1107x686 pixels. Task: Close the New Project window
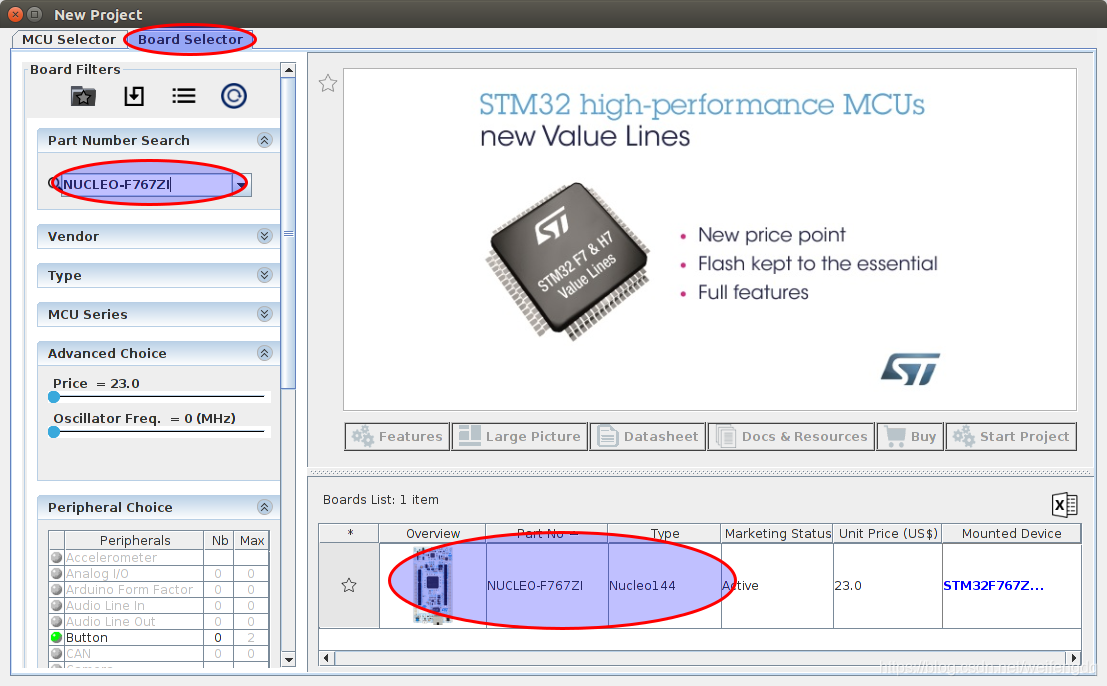point(16,14)
